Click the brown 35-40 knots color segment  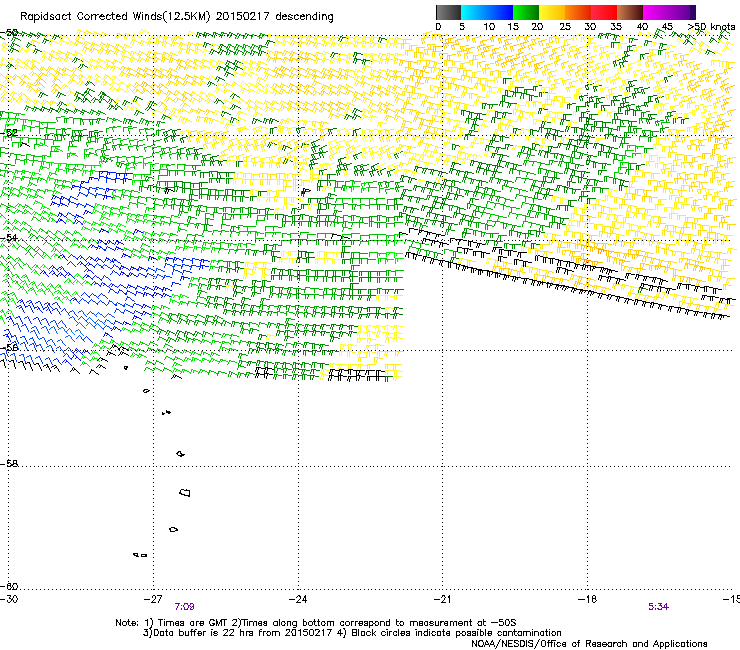(x=630, y=12)
